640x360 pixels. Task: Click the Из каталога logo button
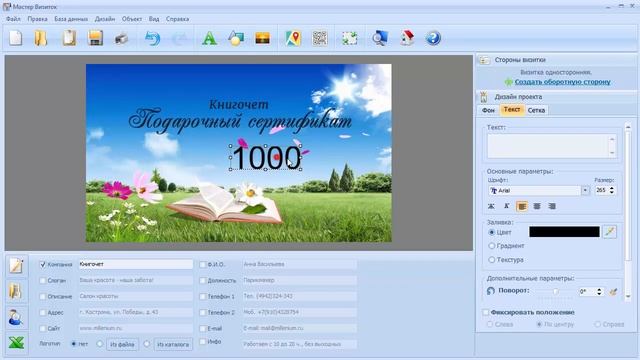click(x=173, y=344)
